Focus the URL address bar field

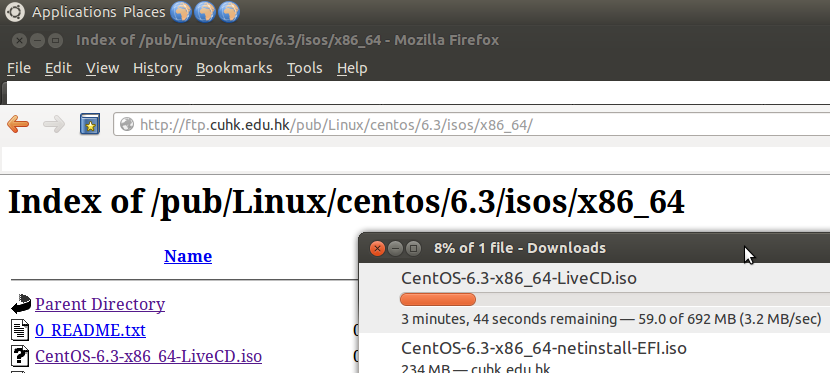point(471,124)
